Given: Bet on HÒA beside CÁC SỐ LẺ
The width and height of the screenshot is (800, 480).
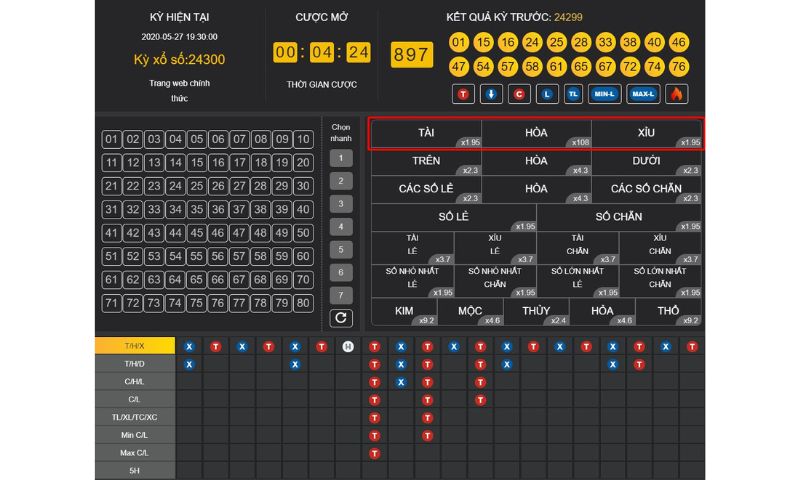Looking at the screenshot, I should (536, 190).
